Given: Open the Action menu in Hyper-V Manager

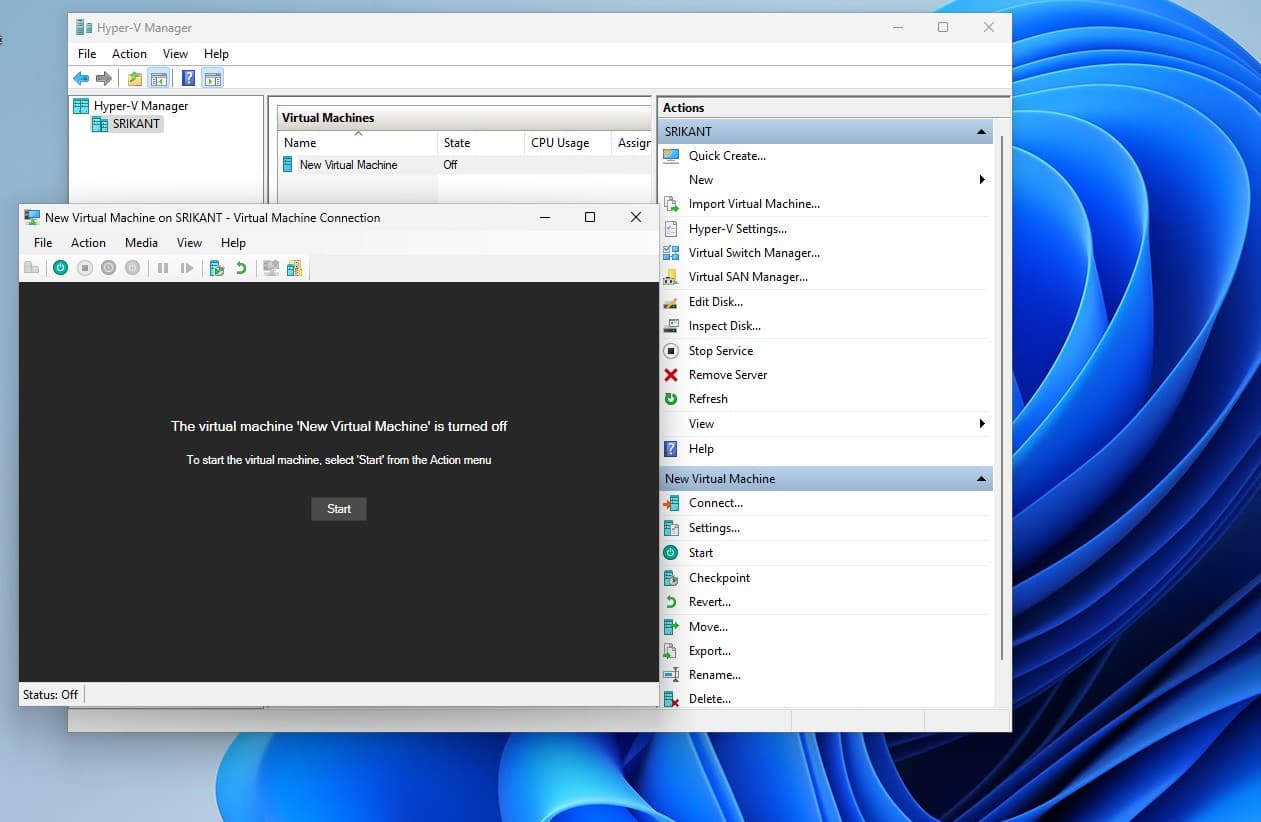Looking at the screenshot, I should point(129,53).
